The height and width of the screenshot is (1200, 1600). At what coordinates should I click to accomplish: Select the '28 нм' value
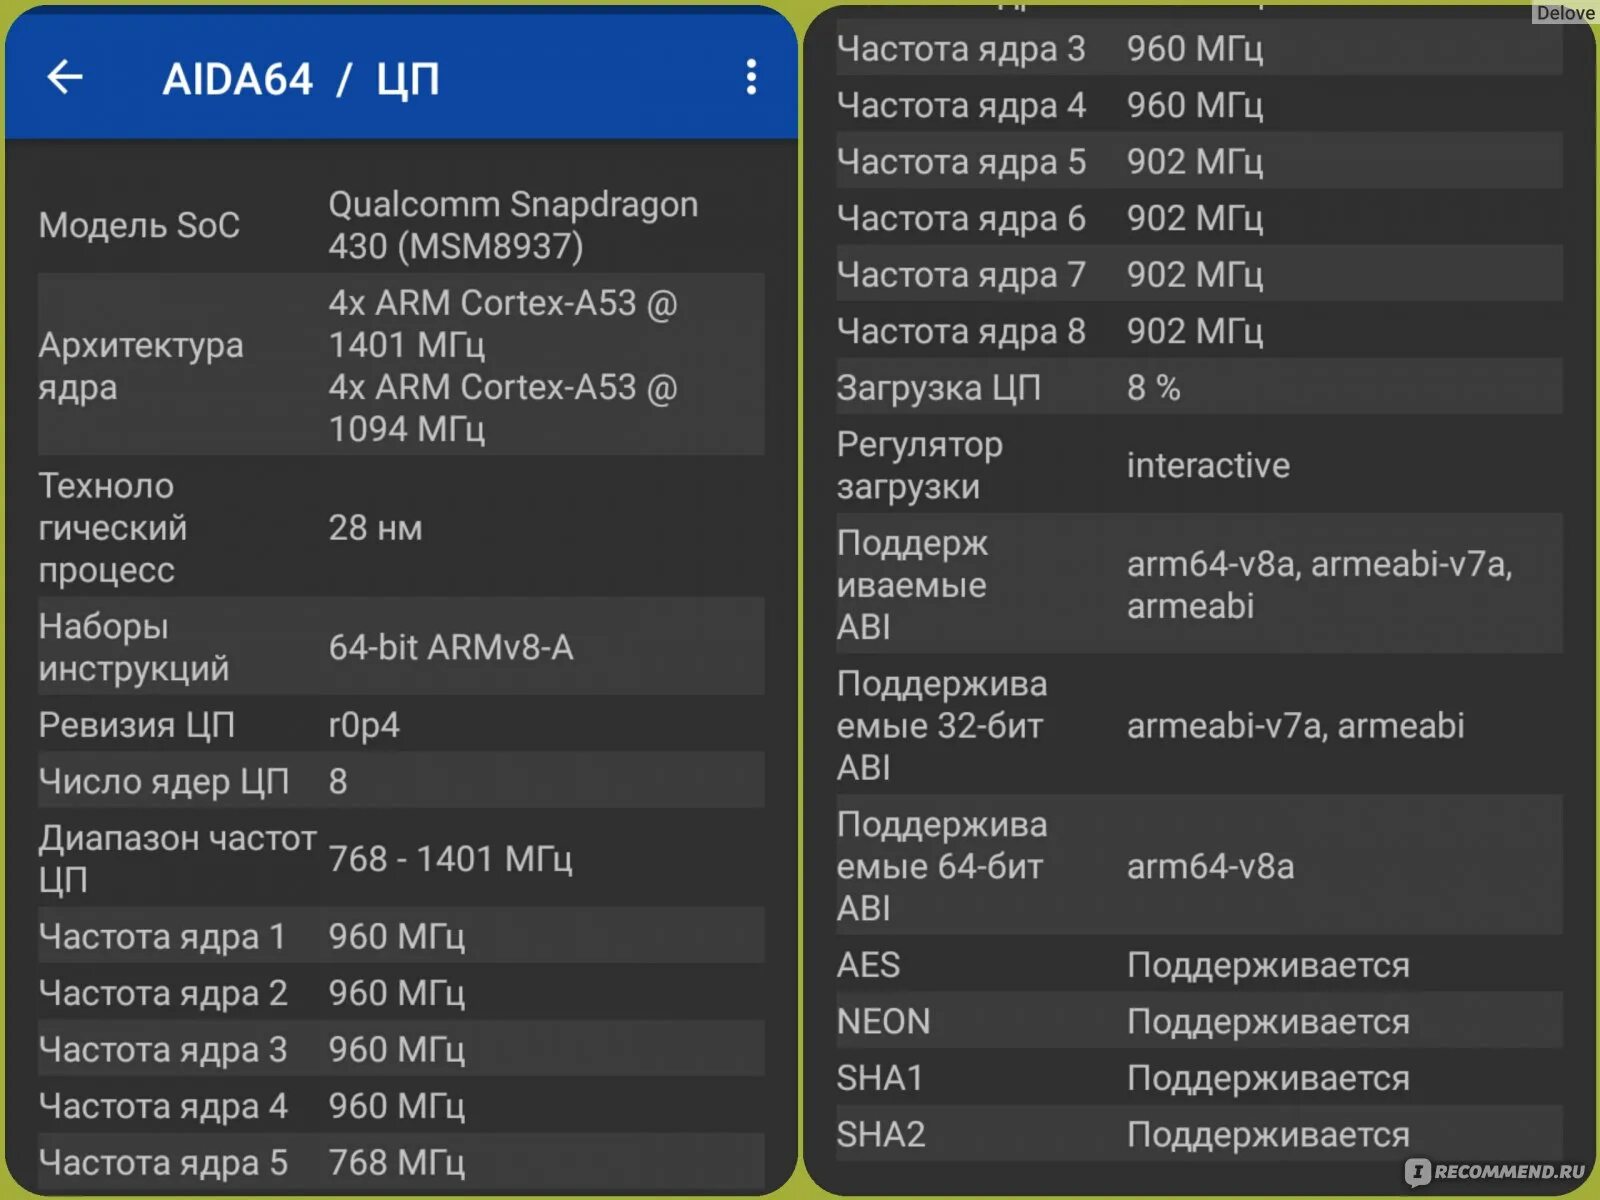coord(375,528)
